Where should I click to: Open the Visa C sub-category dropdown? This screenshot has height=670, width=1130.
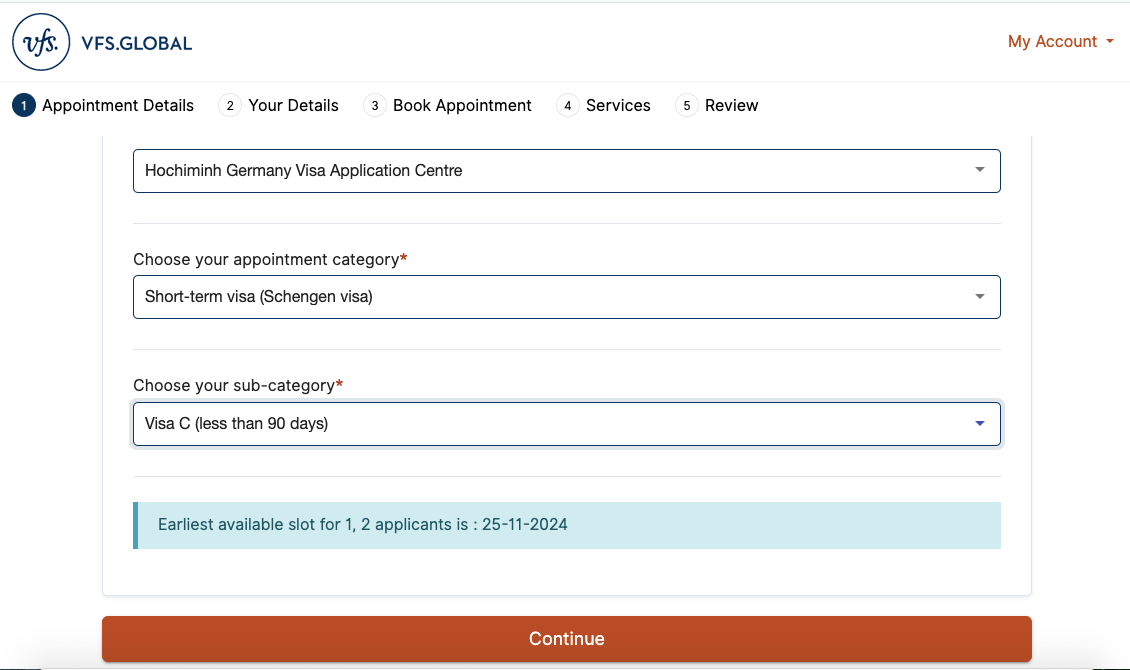click(x=566, y=424)
